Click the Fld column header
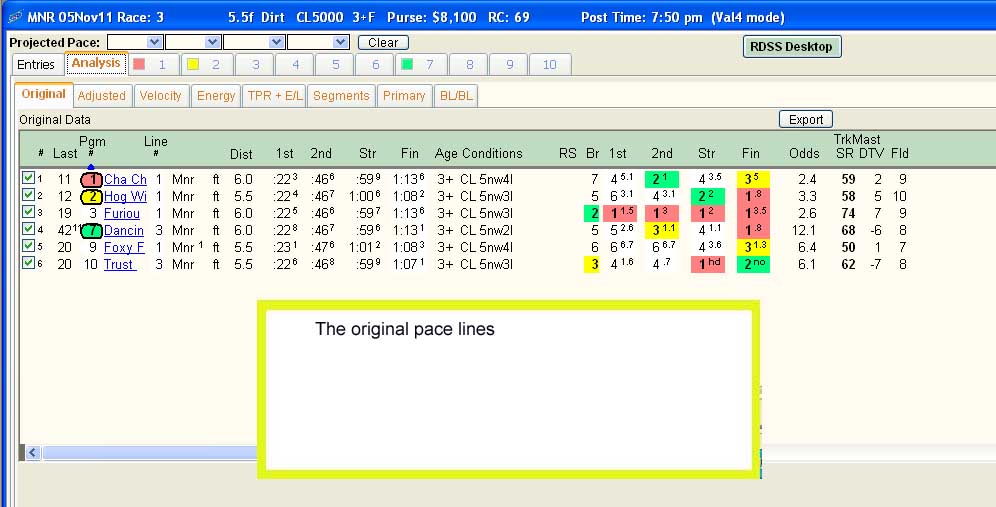Viewport: 996px width, 507px height. (x=899, y=154)
